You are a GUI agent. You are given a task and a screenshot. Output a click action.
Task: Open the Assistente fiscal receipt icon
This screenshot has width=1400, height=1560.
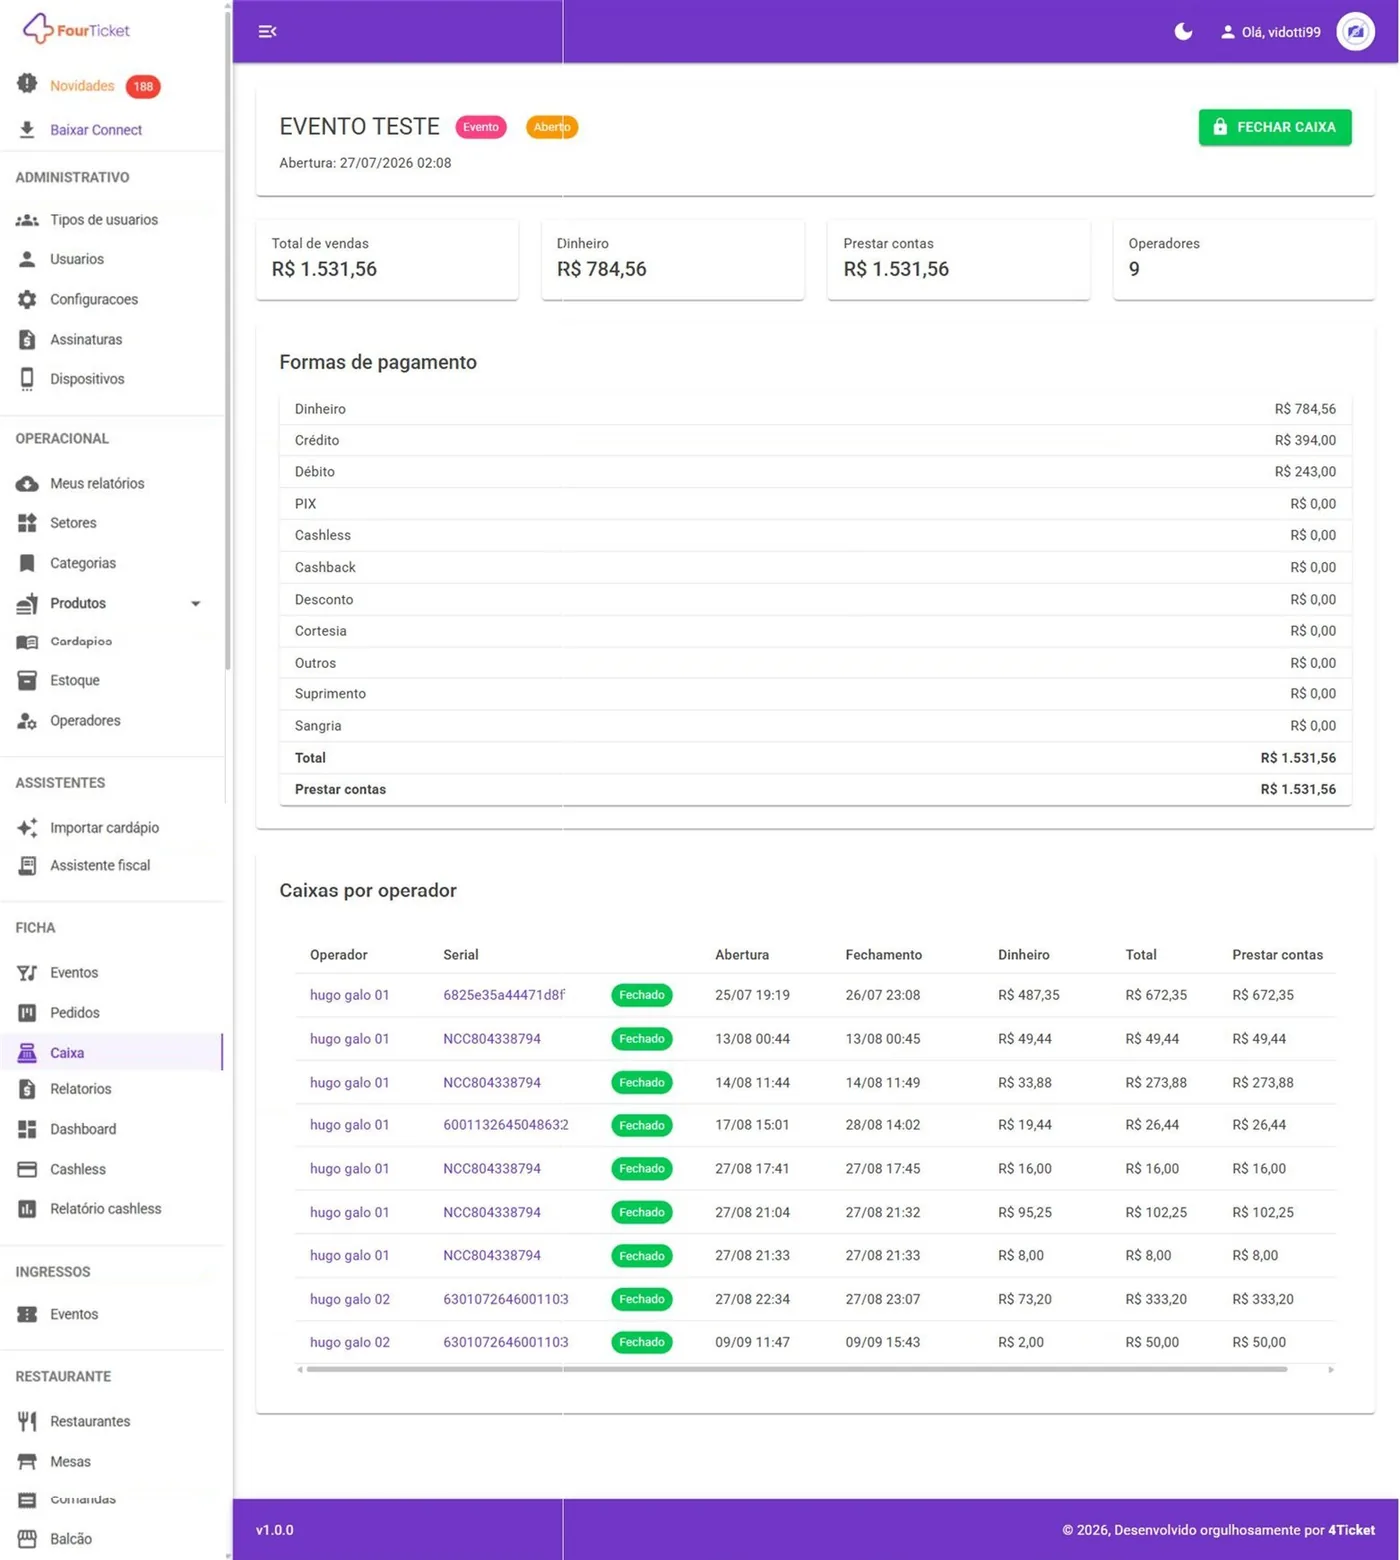pyautogui.click(x=27, y=866)
